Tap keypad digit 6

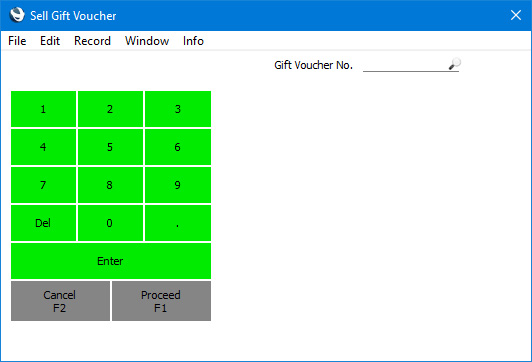pos(178,147)
